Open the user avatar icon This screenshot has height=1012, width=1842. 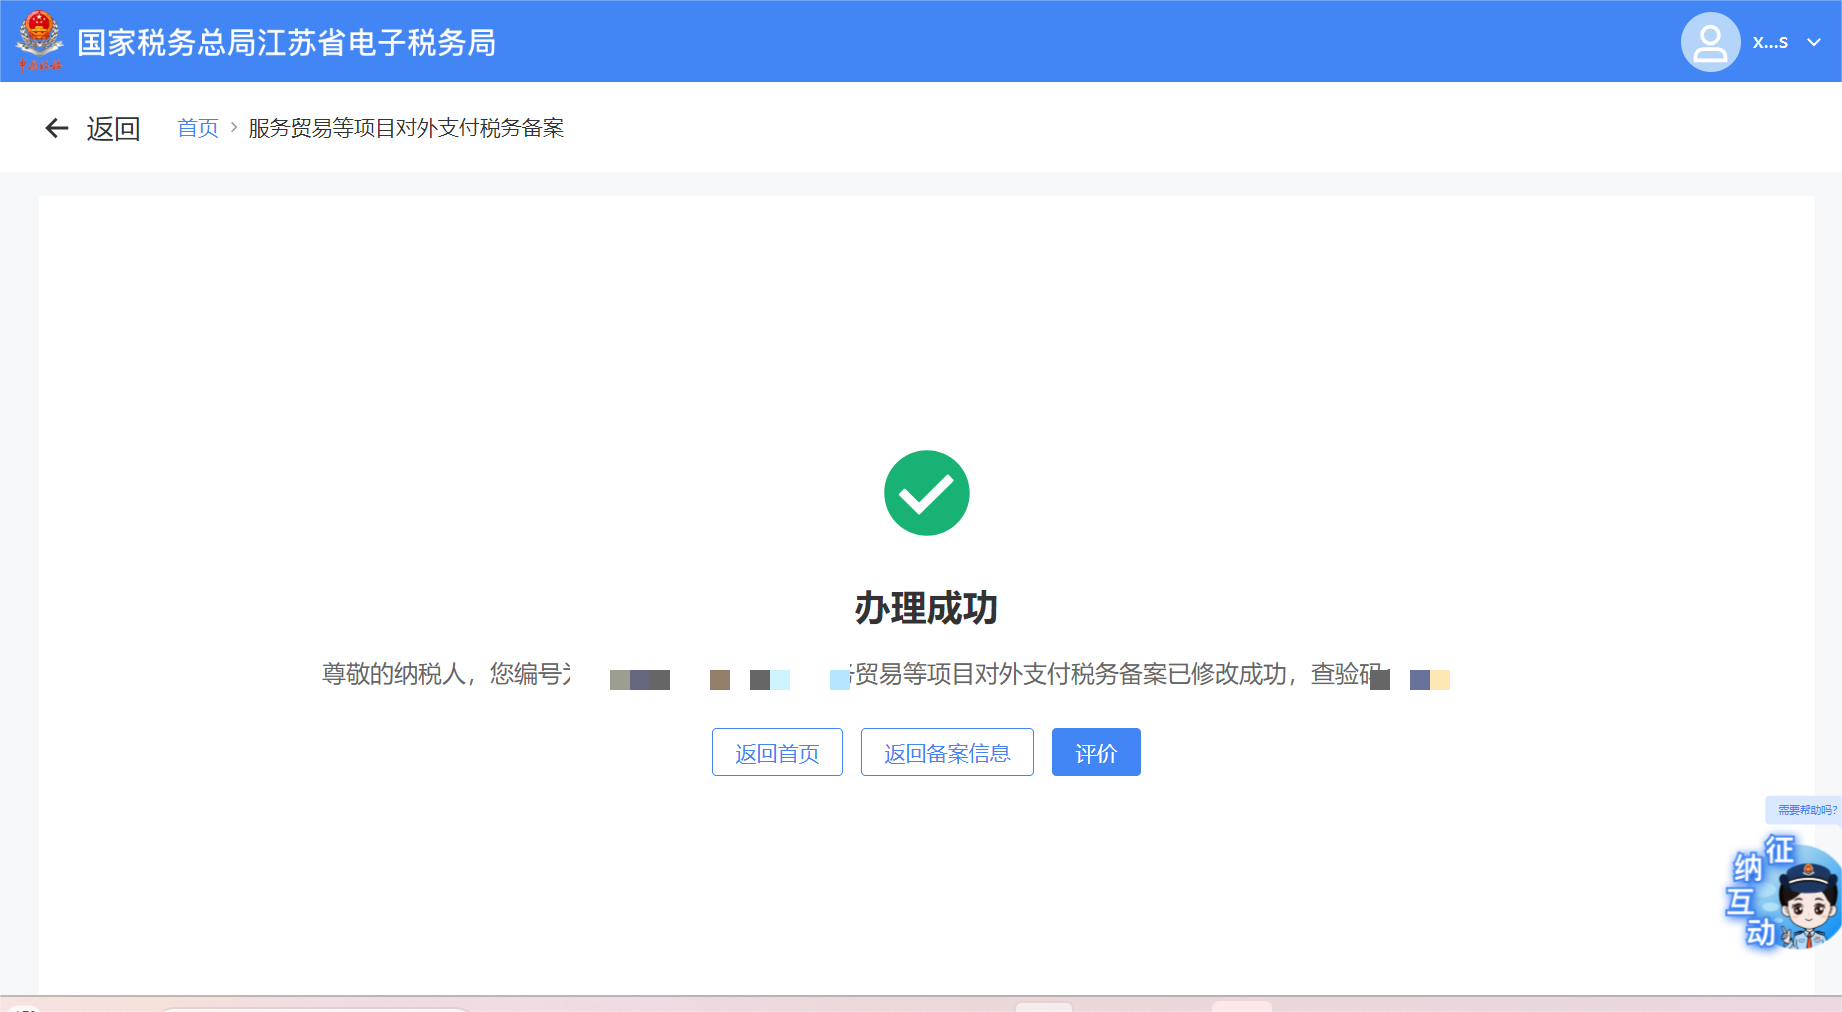tap(1710, 42)
